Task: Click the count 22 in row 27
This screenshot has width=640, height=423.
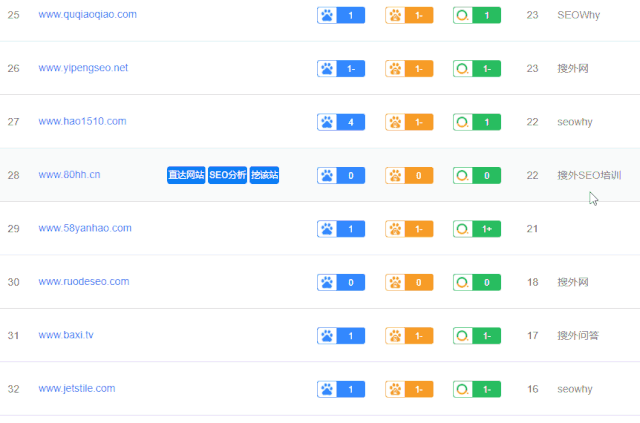Action: (532, 122)
